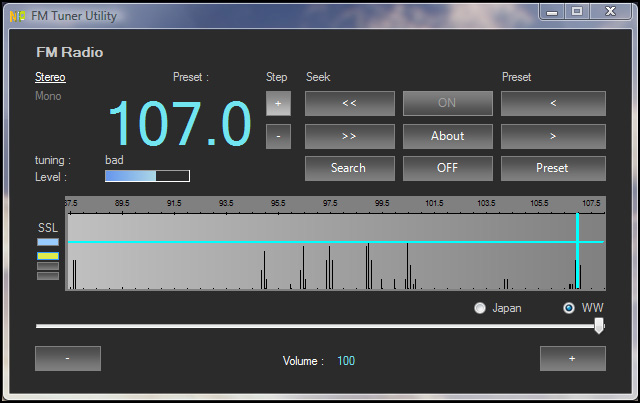
Task: Click the light blue SSL swatch
Action: pyautogui.click(x=48, y=242)
